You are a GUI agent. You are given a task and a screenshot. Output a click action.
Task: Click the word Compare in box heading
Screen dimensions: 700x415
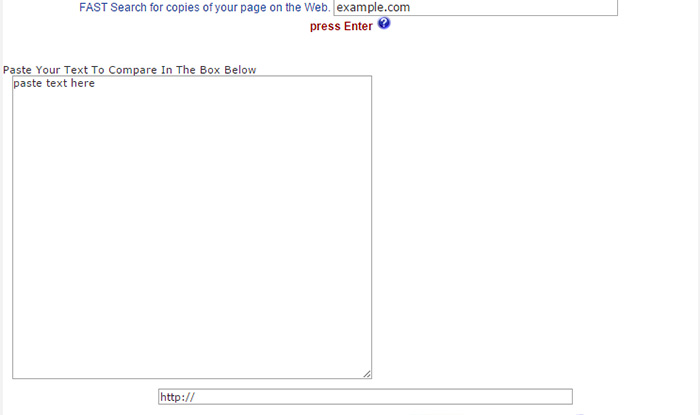[133, 70]
